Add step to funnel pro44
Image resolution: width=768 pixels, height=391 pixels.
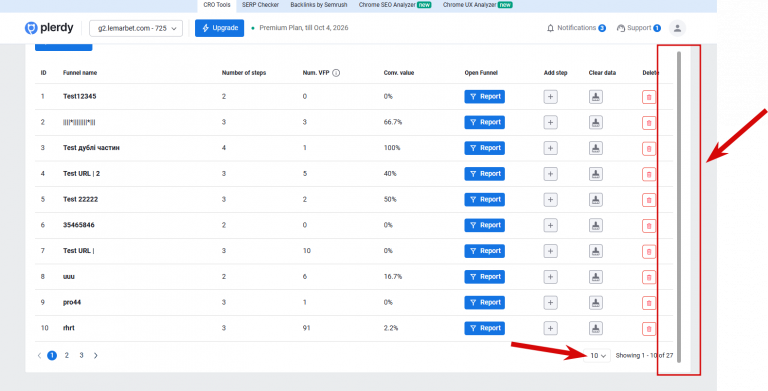[x=551, y=303]
